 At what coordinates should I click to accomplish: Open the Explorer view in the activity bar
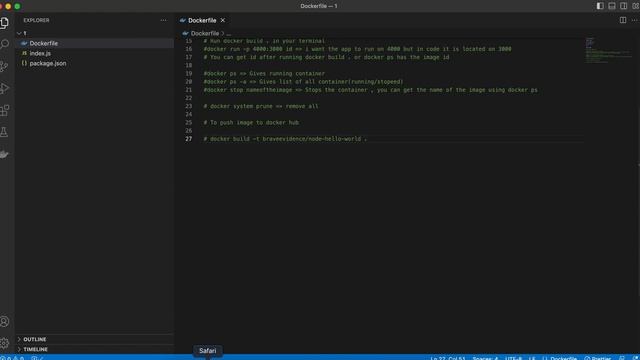pos(4,23)
